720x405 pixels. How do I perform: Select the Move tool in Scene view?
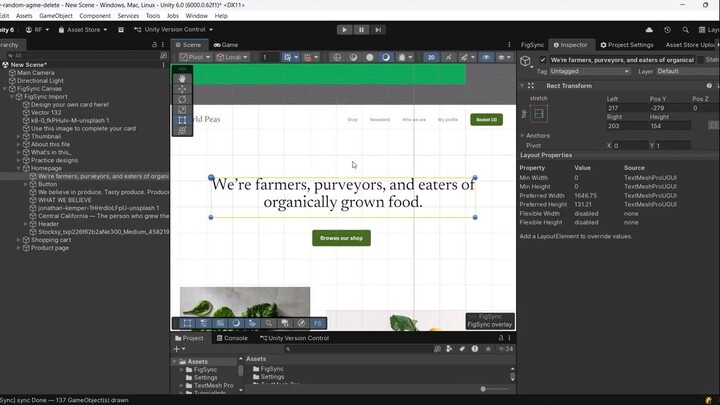pos(182,89)
